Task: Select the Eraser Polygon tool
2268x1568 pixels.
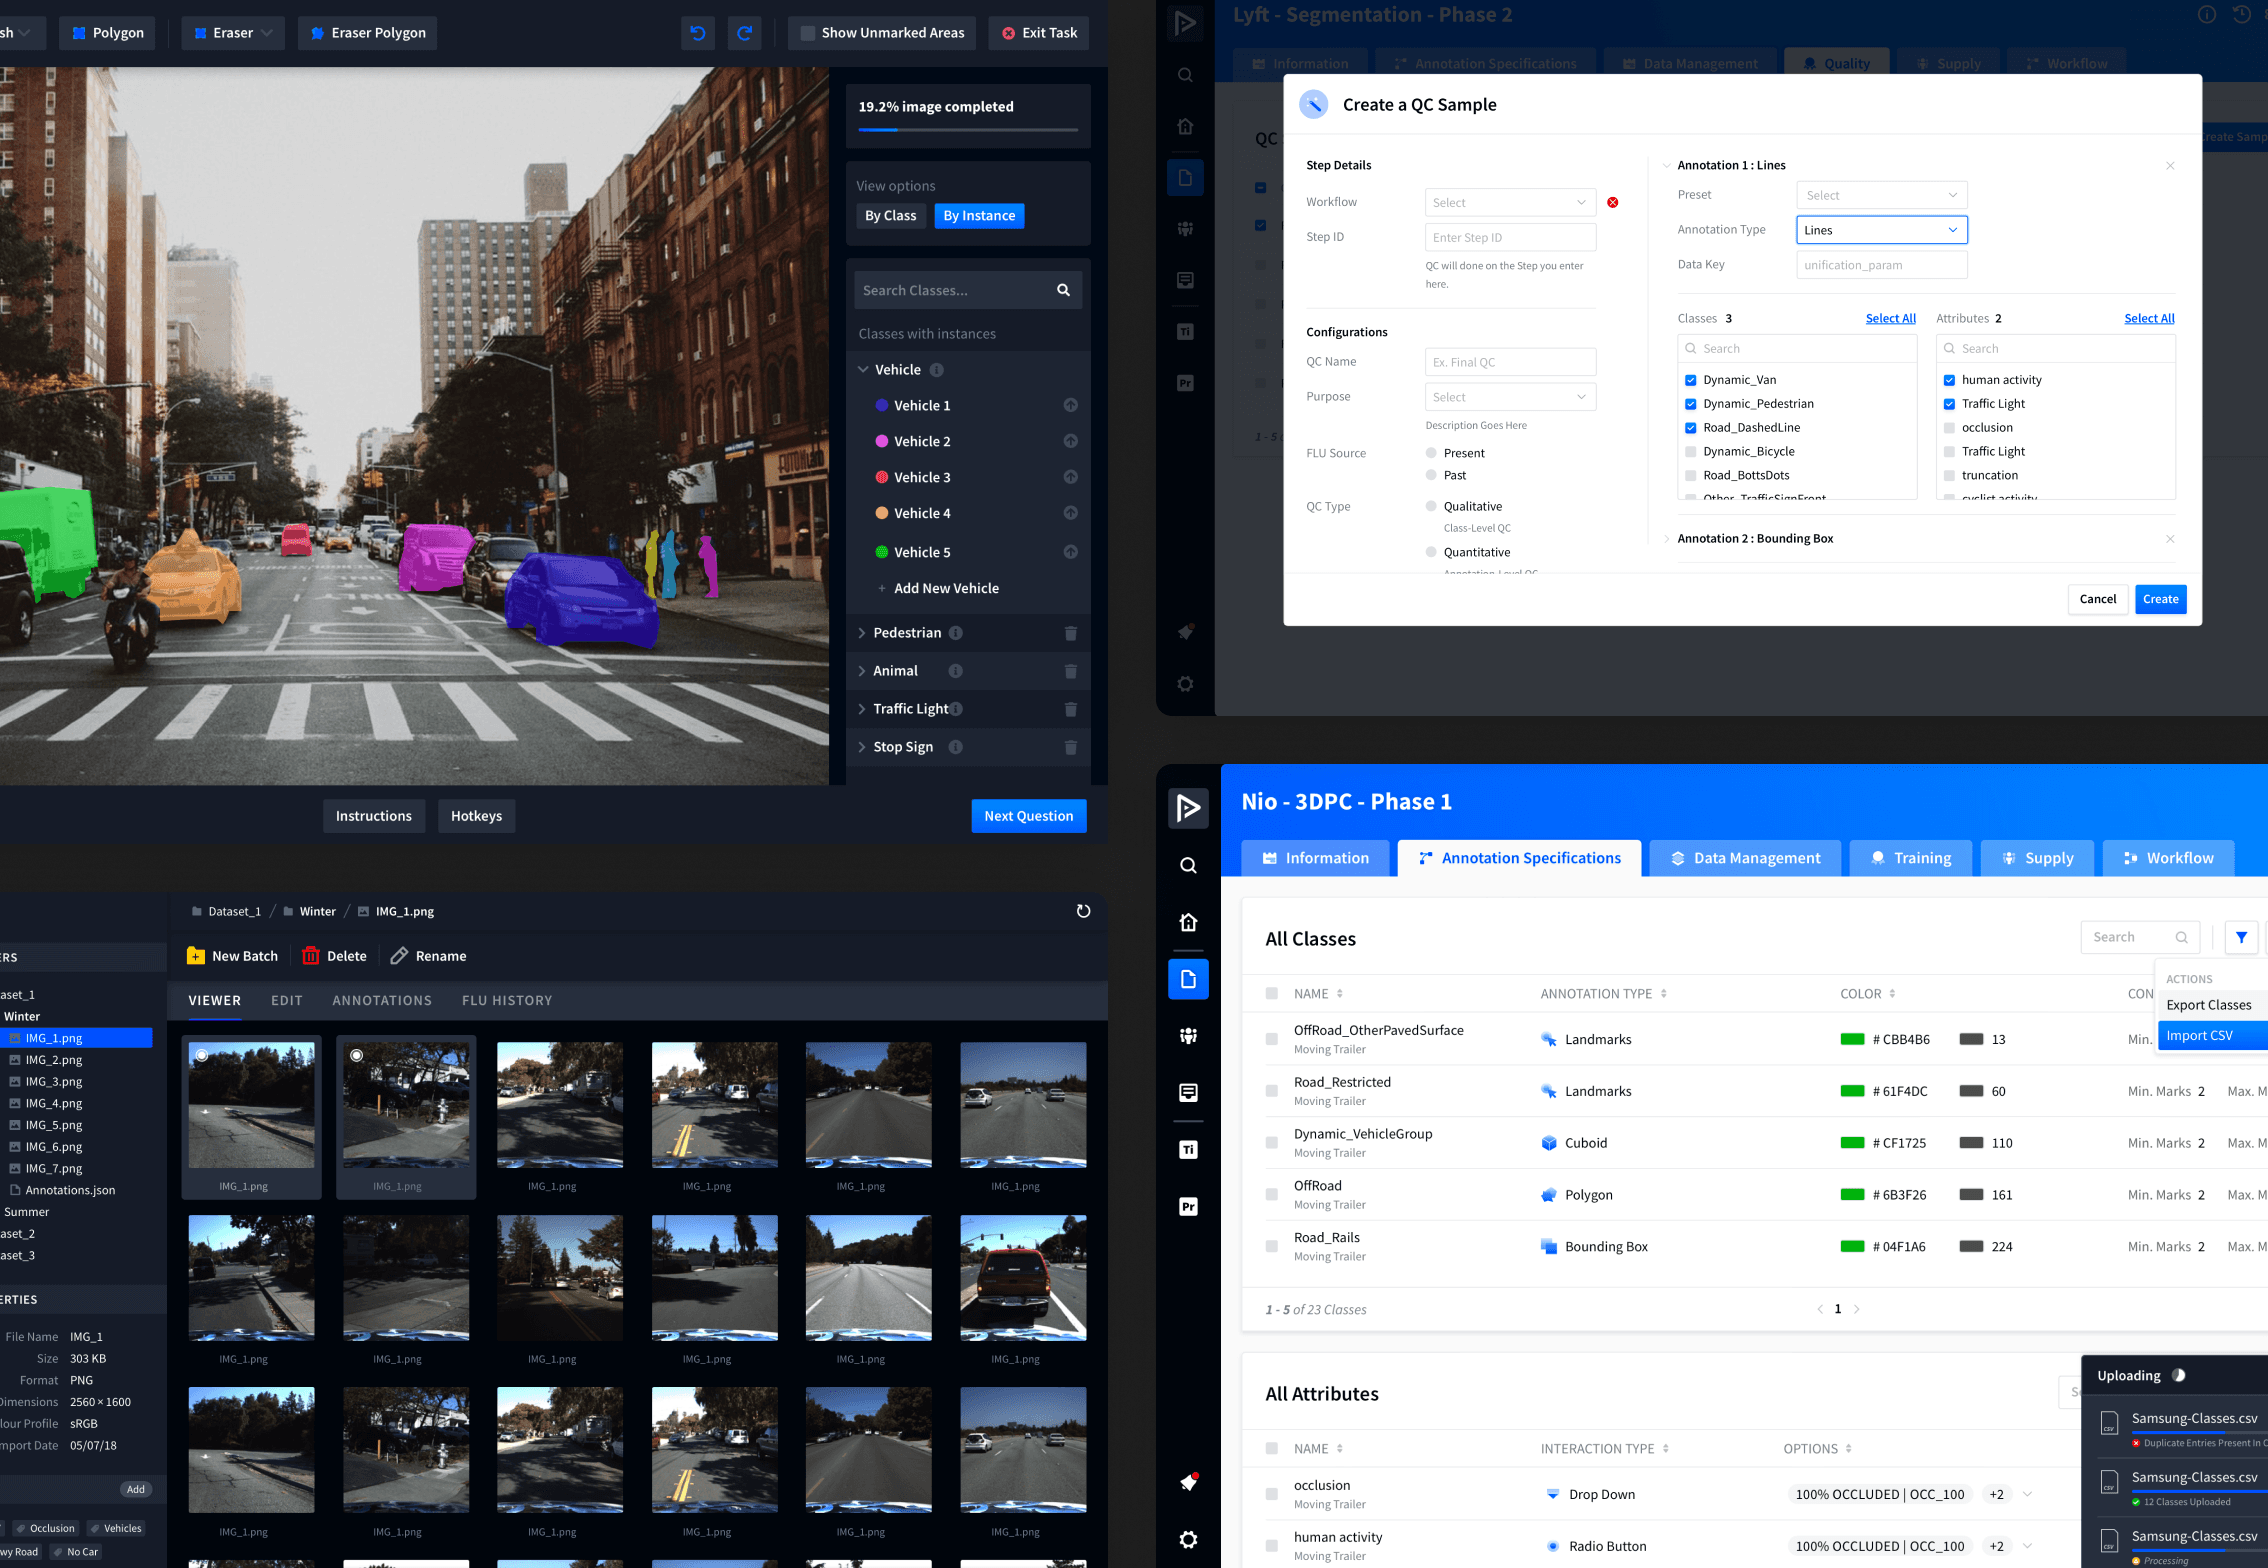Action: coord(368,33)
